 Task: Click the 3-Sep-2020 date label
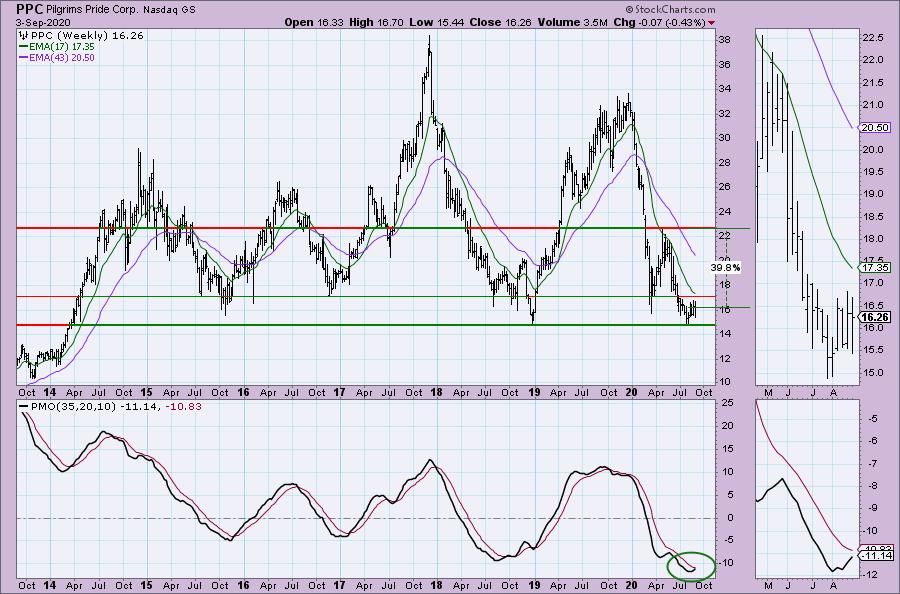(x=44, y=22)
